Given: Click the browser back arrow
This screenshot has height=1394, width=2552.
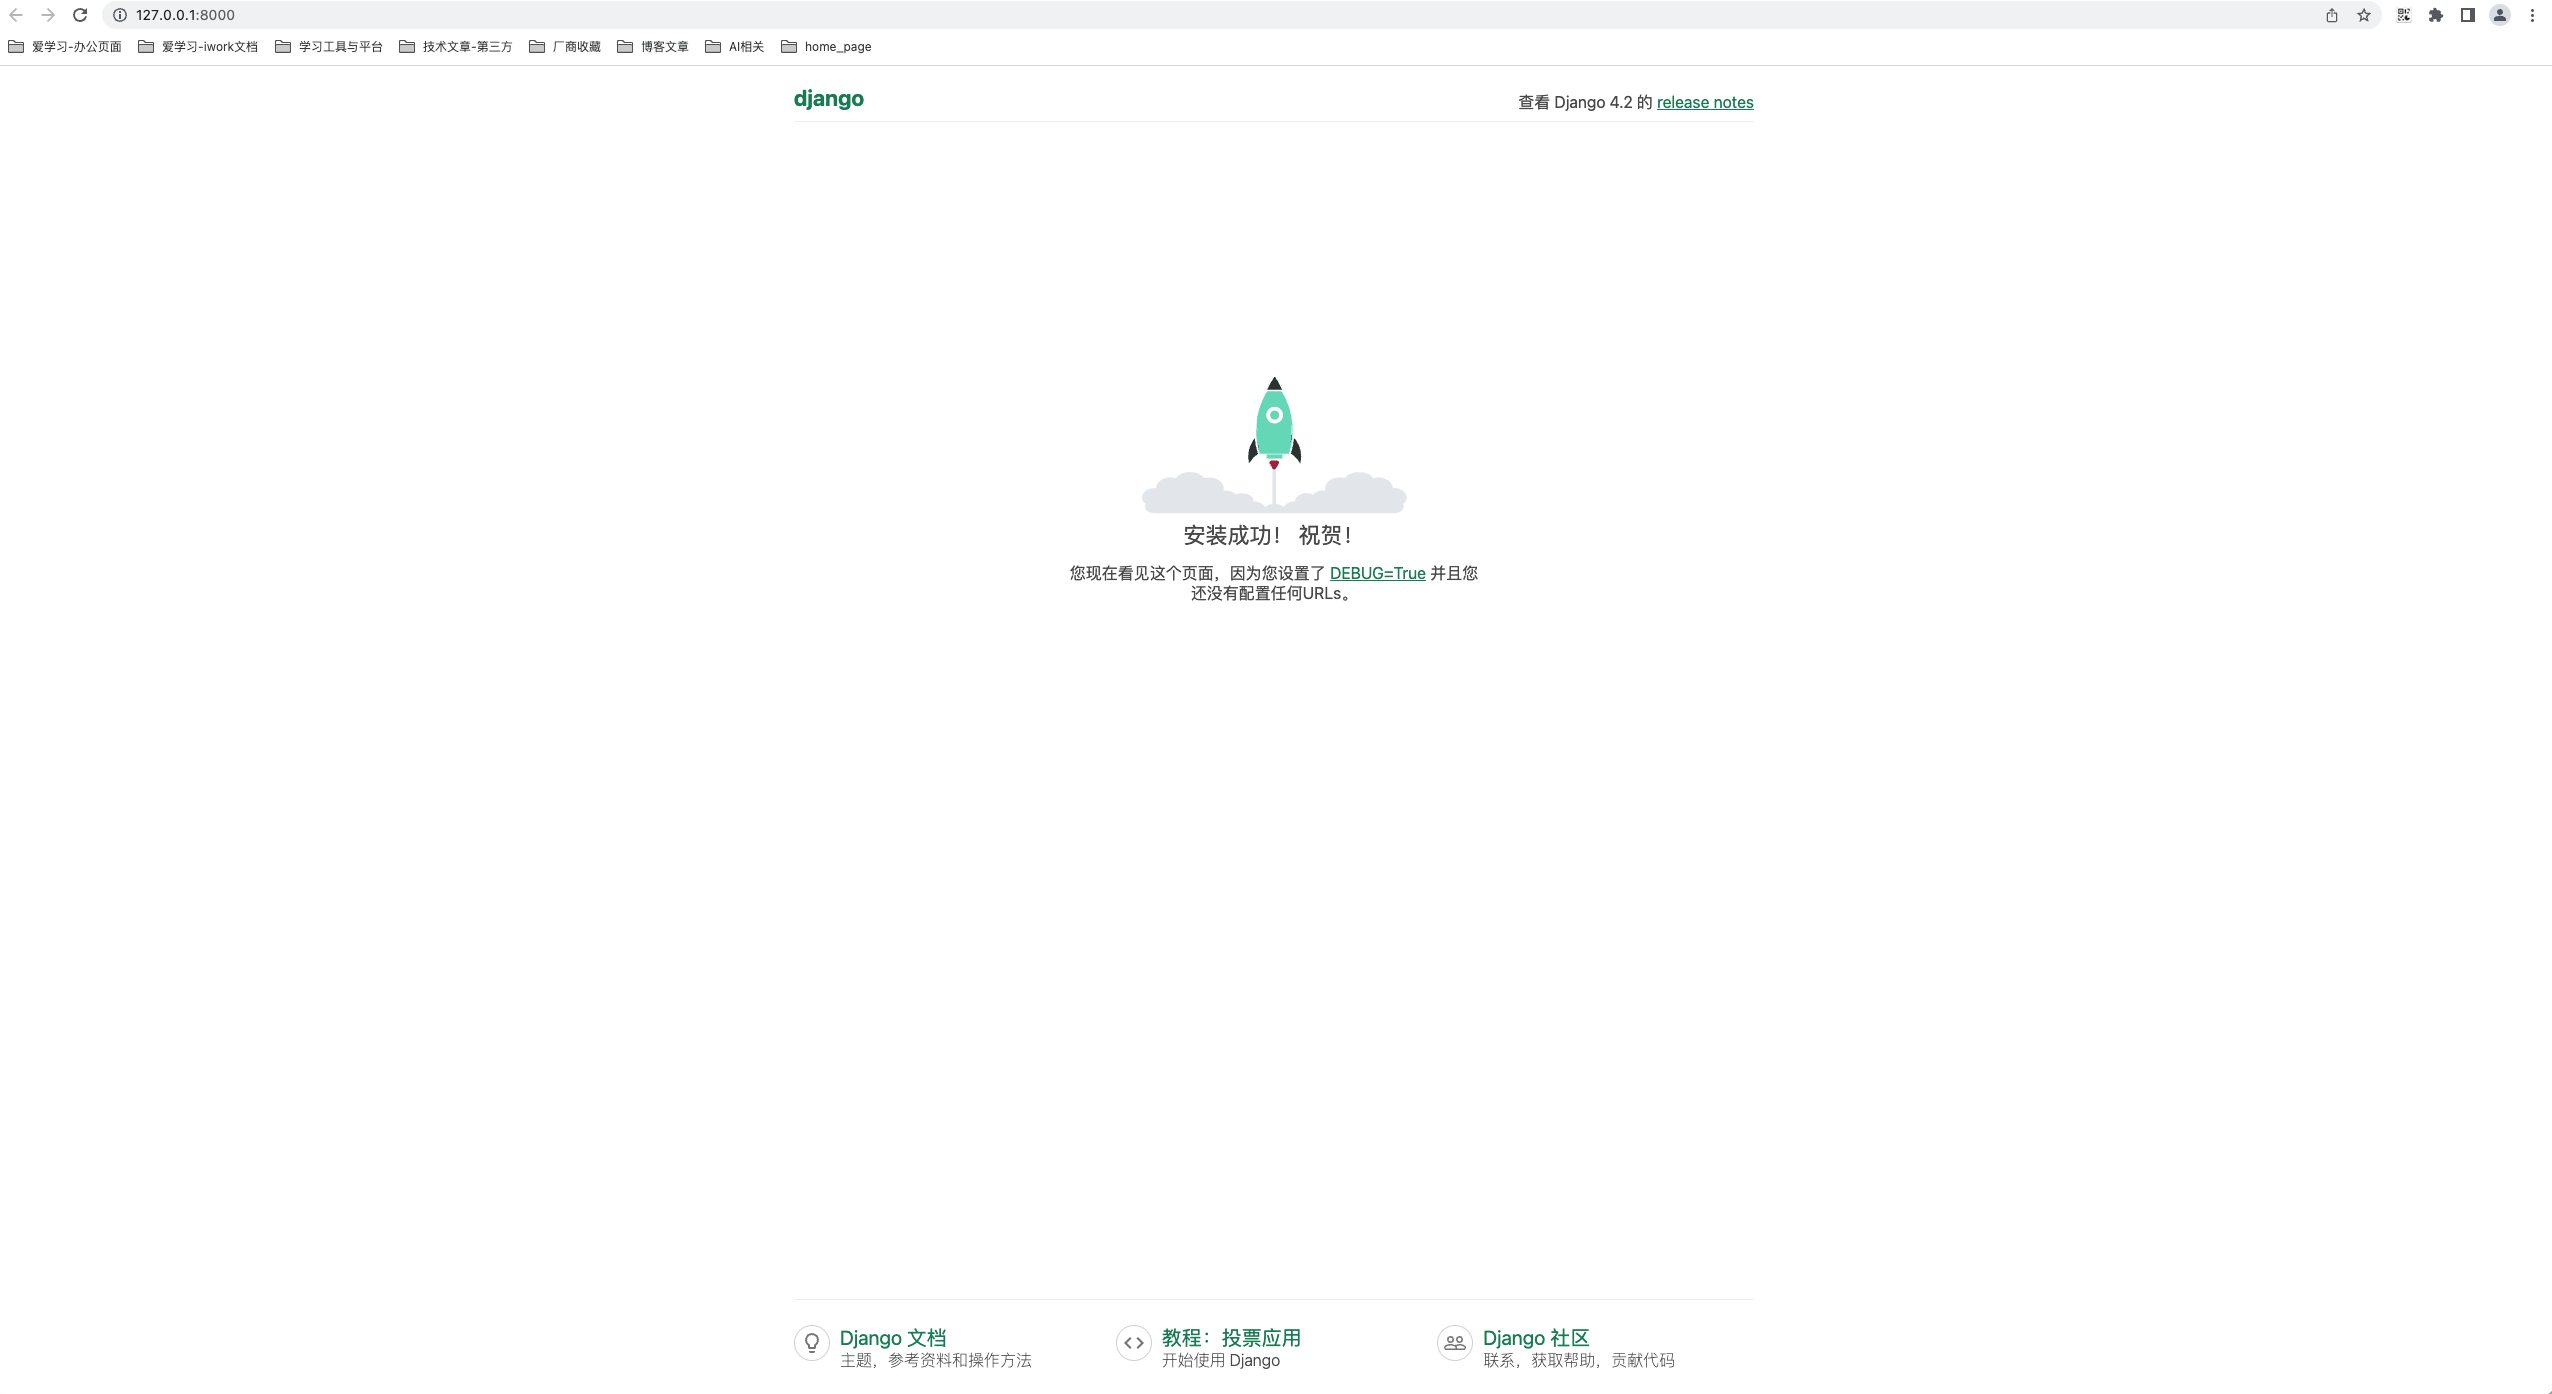Looking at the screenshot, I should 16,15.
